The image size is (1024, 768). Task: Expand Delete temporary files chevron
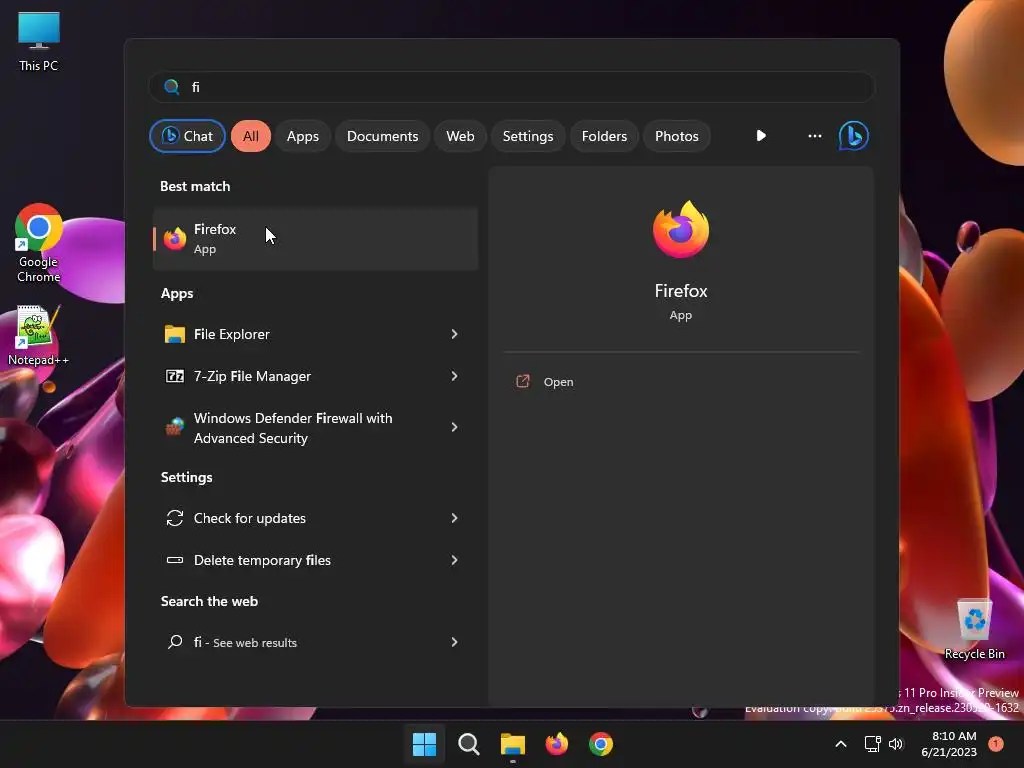(x=455, y=560)
